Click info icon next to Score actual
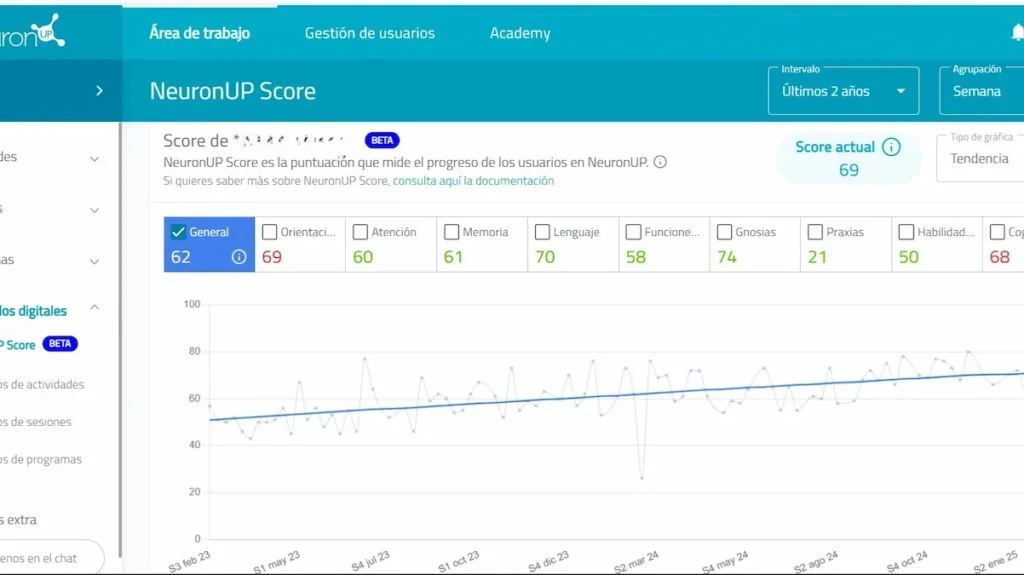The width and height of the screenshot is (1024, 575). pos(891,147)
